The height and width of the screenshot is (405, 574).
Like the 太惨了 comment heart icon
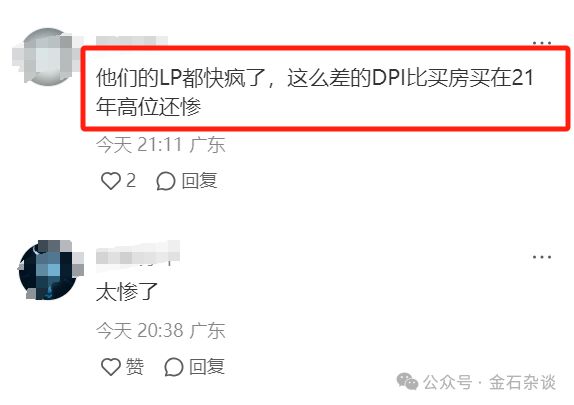(x=111, y=367)
